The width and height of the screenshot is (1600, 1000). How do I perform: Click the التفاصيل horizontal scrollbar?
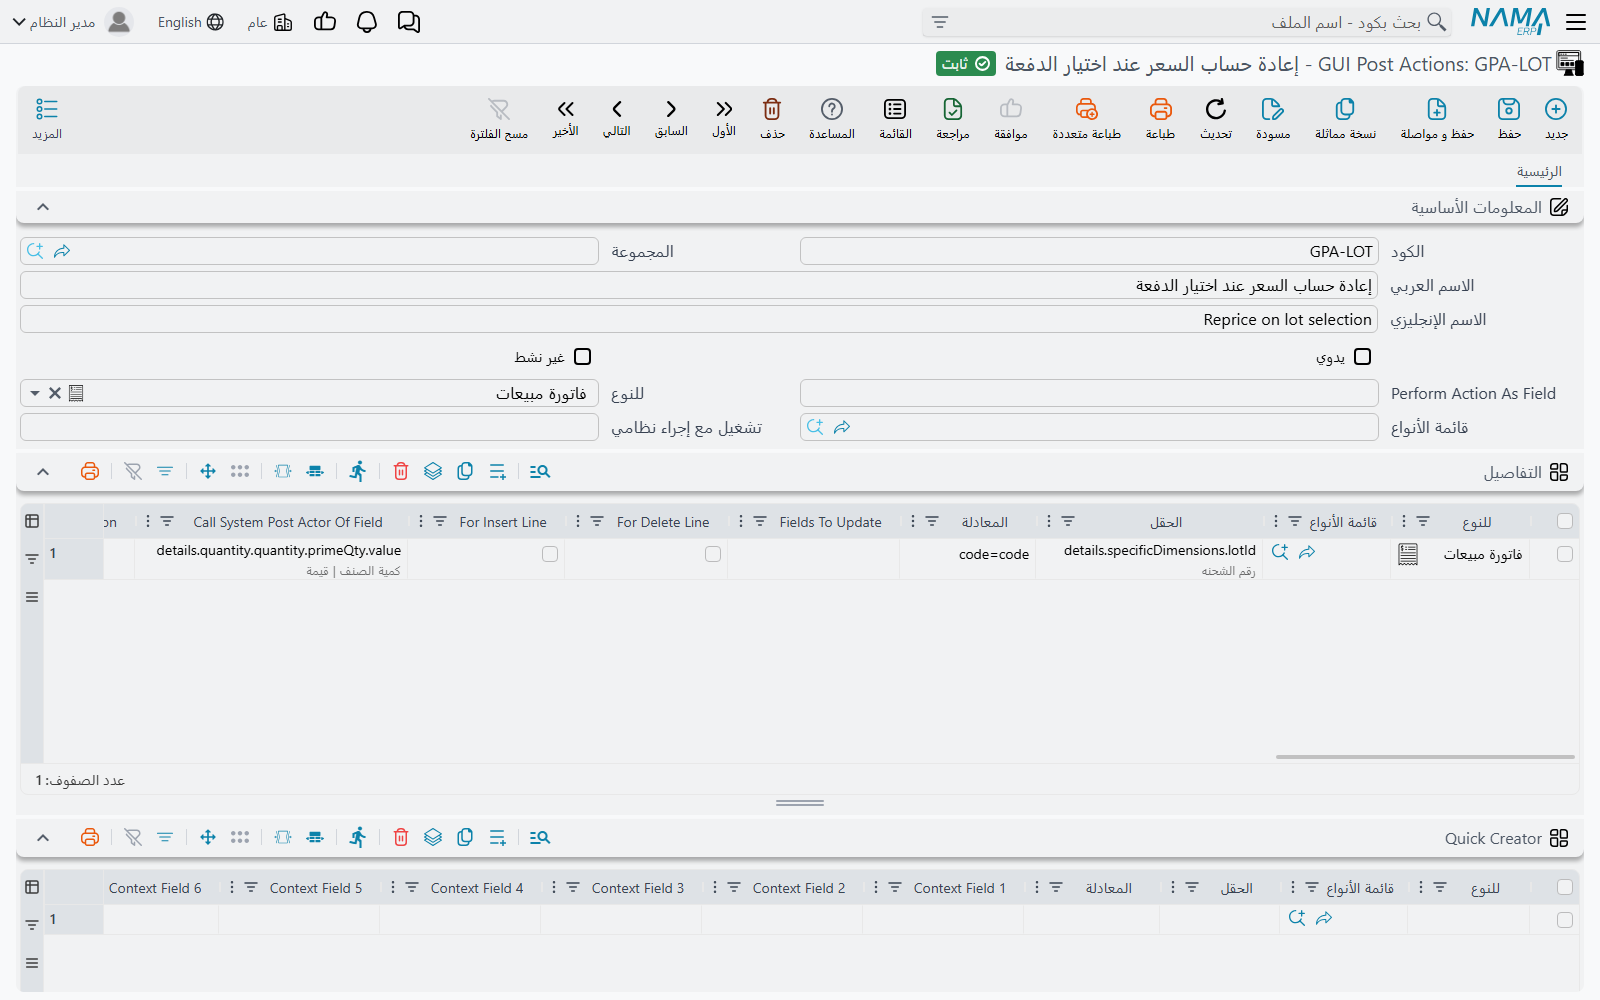[1425, 757]
